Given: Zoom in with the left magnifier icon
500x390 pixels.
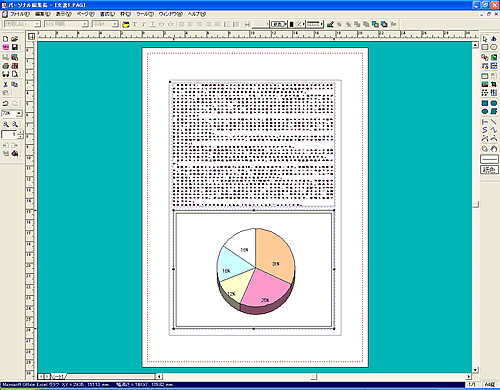Looking at the screenshot, I should (x=6, y=124).
